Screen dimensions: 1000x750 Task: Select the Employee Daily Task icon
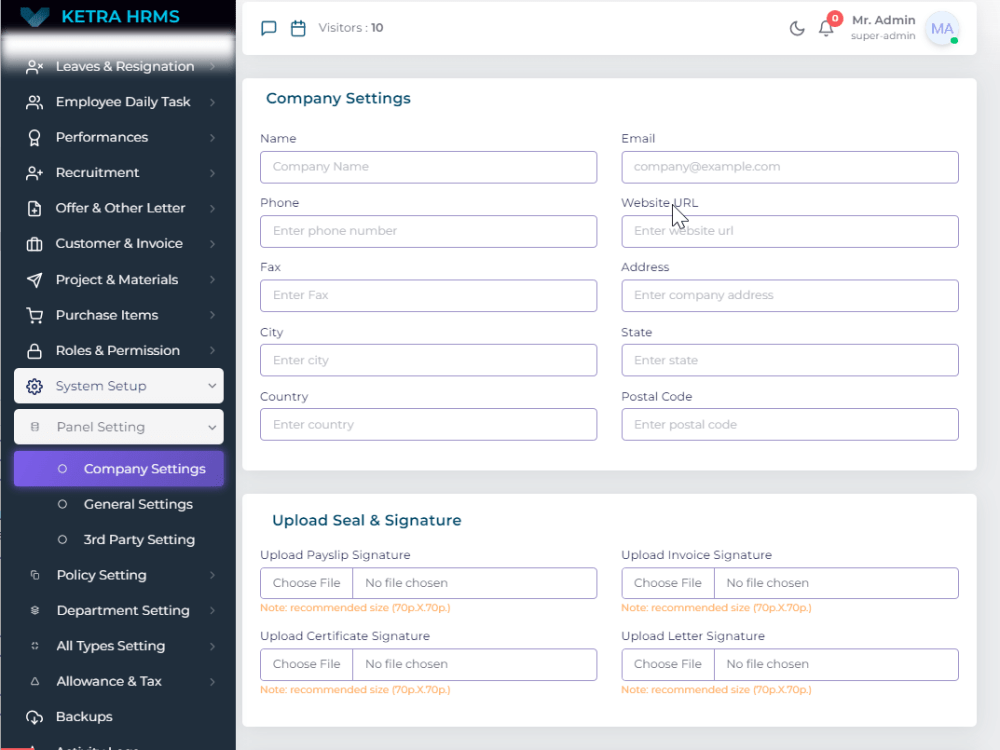click(x=31, y=101)
